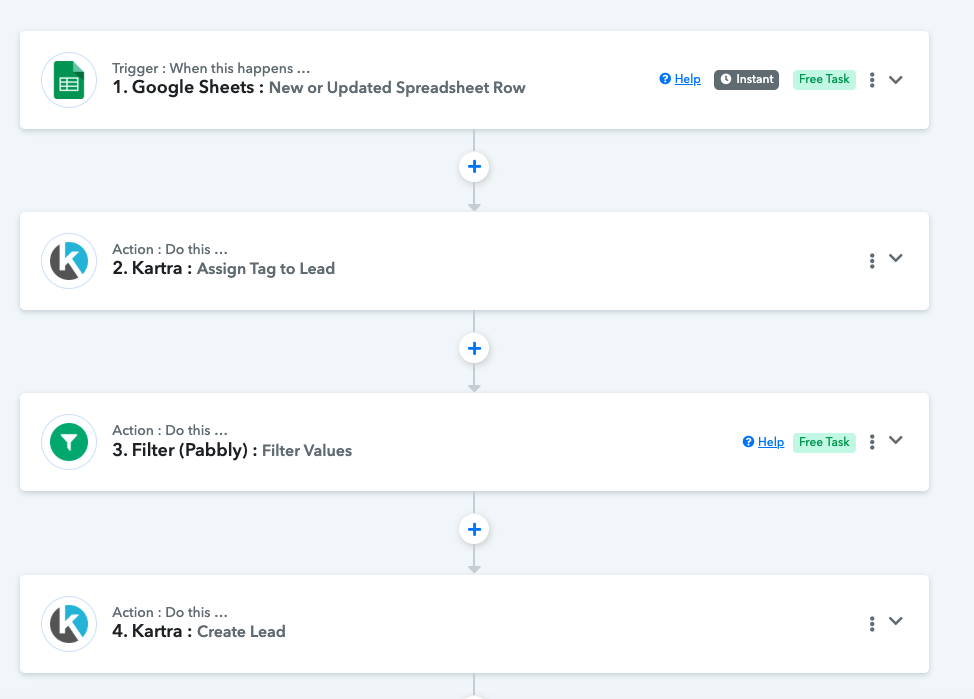Click 'Trigger : When this happens ...' label
The height and width of the screenshot is (699, 974).
pos(211,68)
